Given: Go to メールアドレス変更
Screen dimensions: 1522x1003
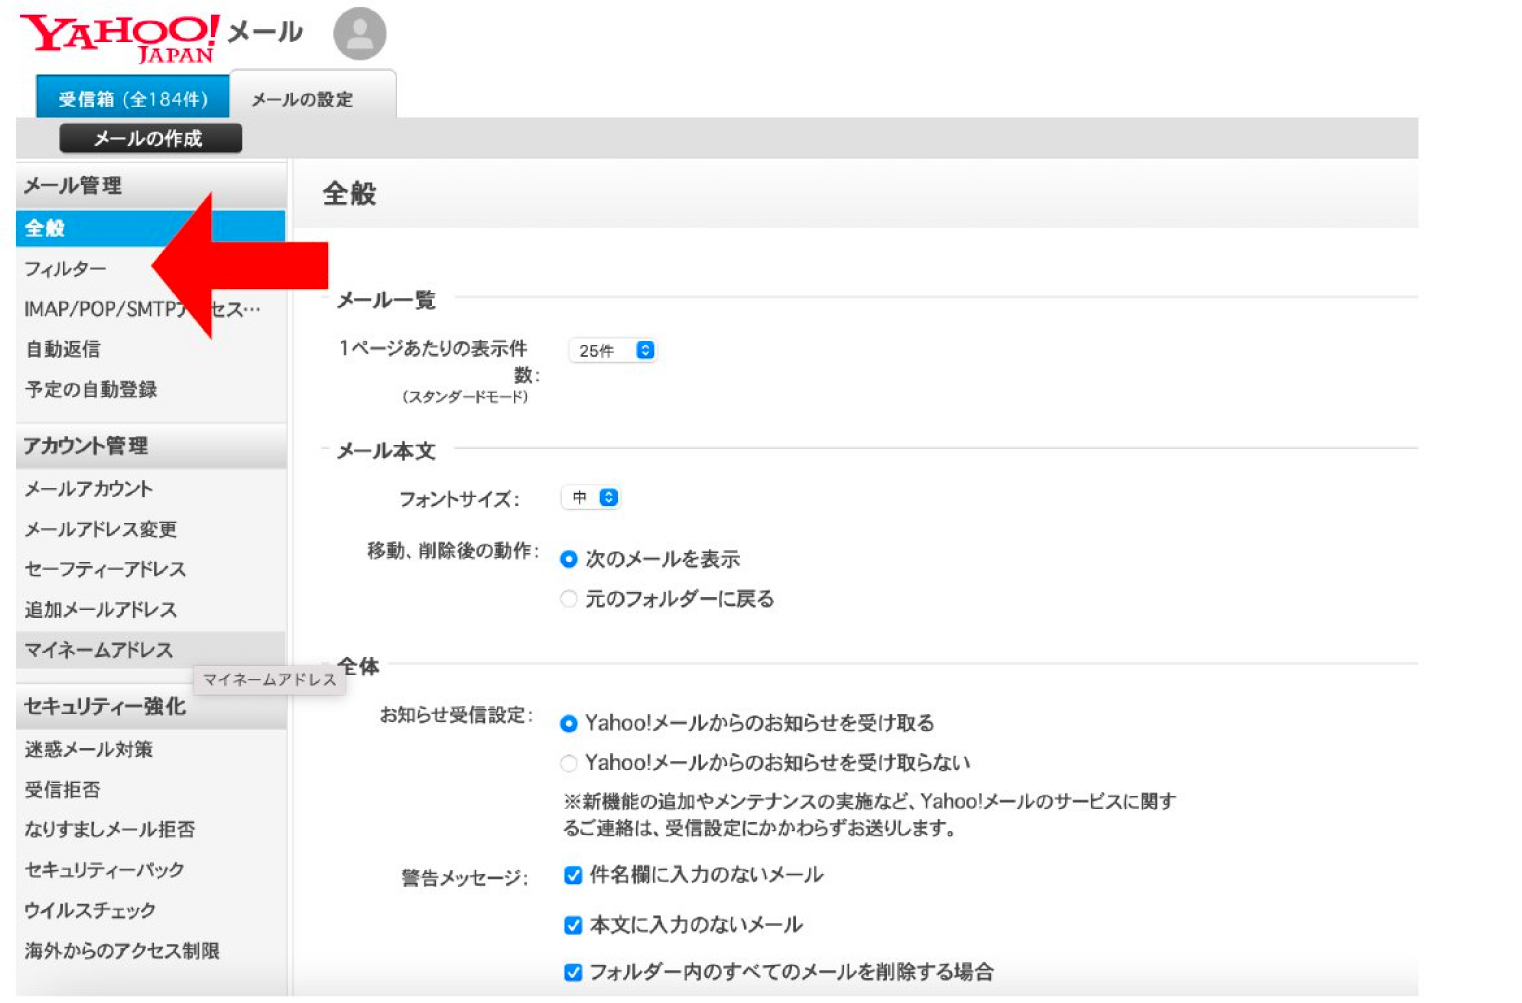Looking at the screenshot, I should (101, 529).
